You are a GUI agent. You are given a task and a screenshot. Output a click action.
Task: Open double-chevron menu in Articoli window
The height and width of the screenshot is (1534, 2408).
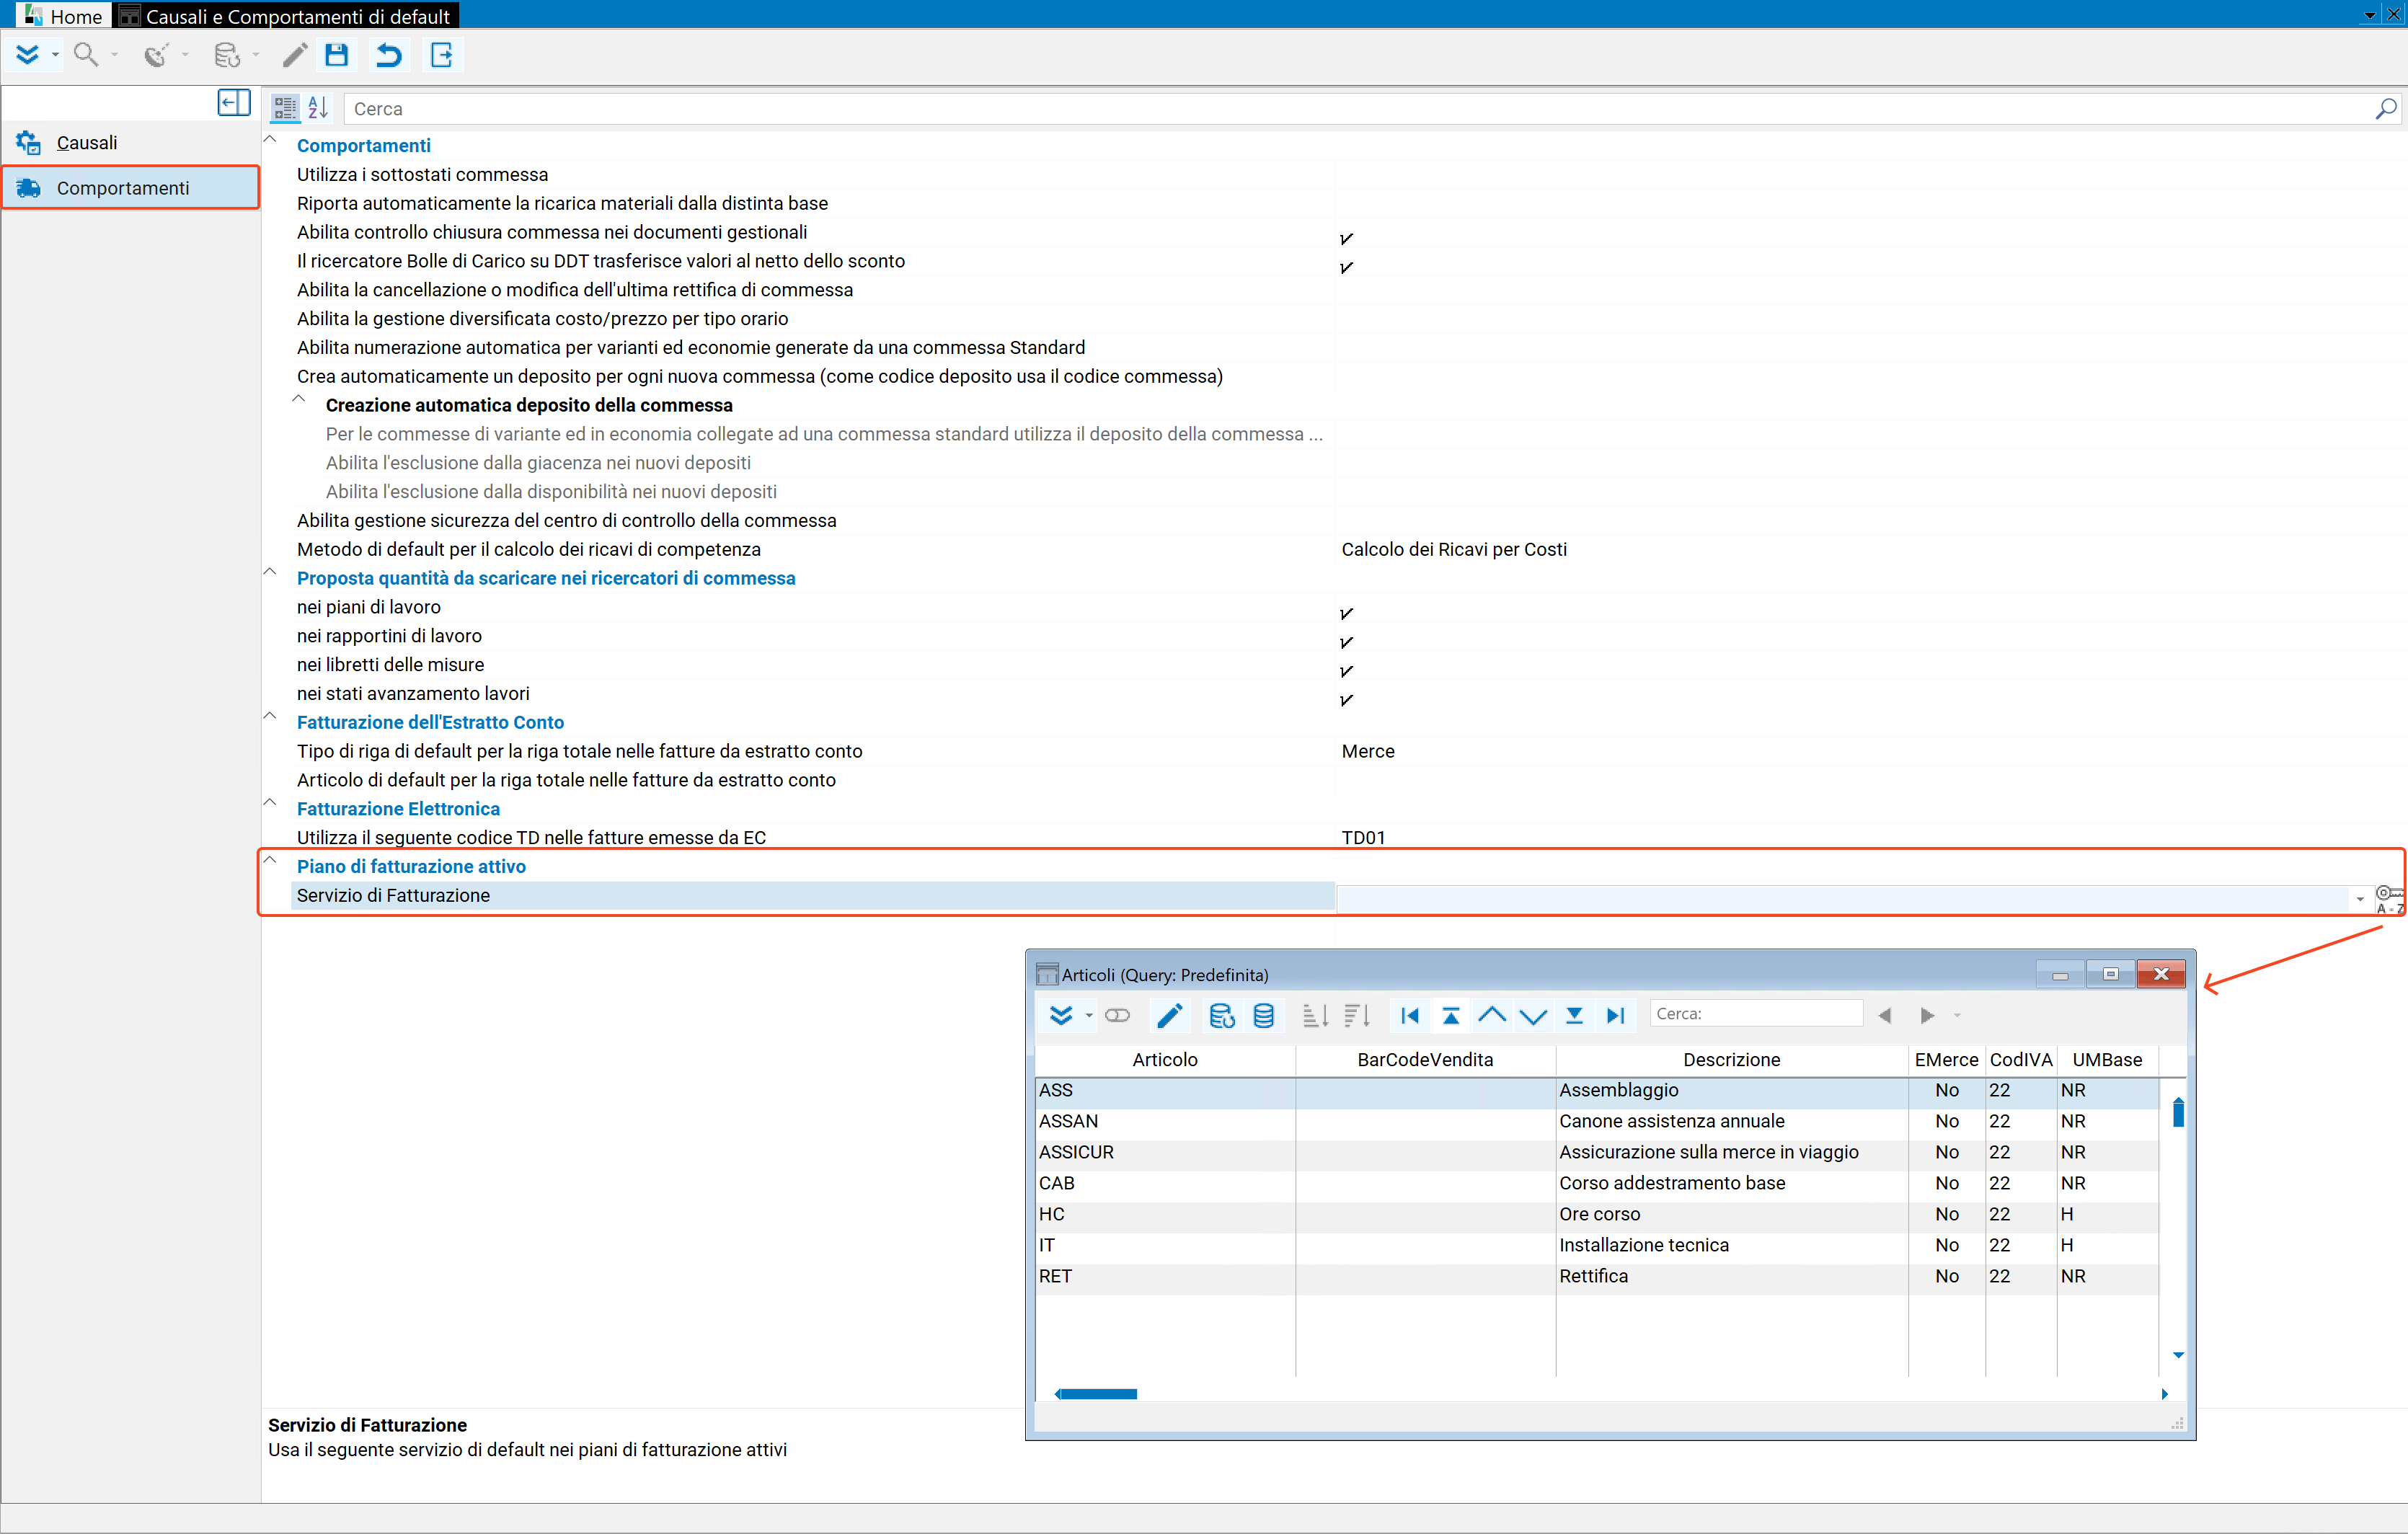click(x=1061, y=1015)
